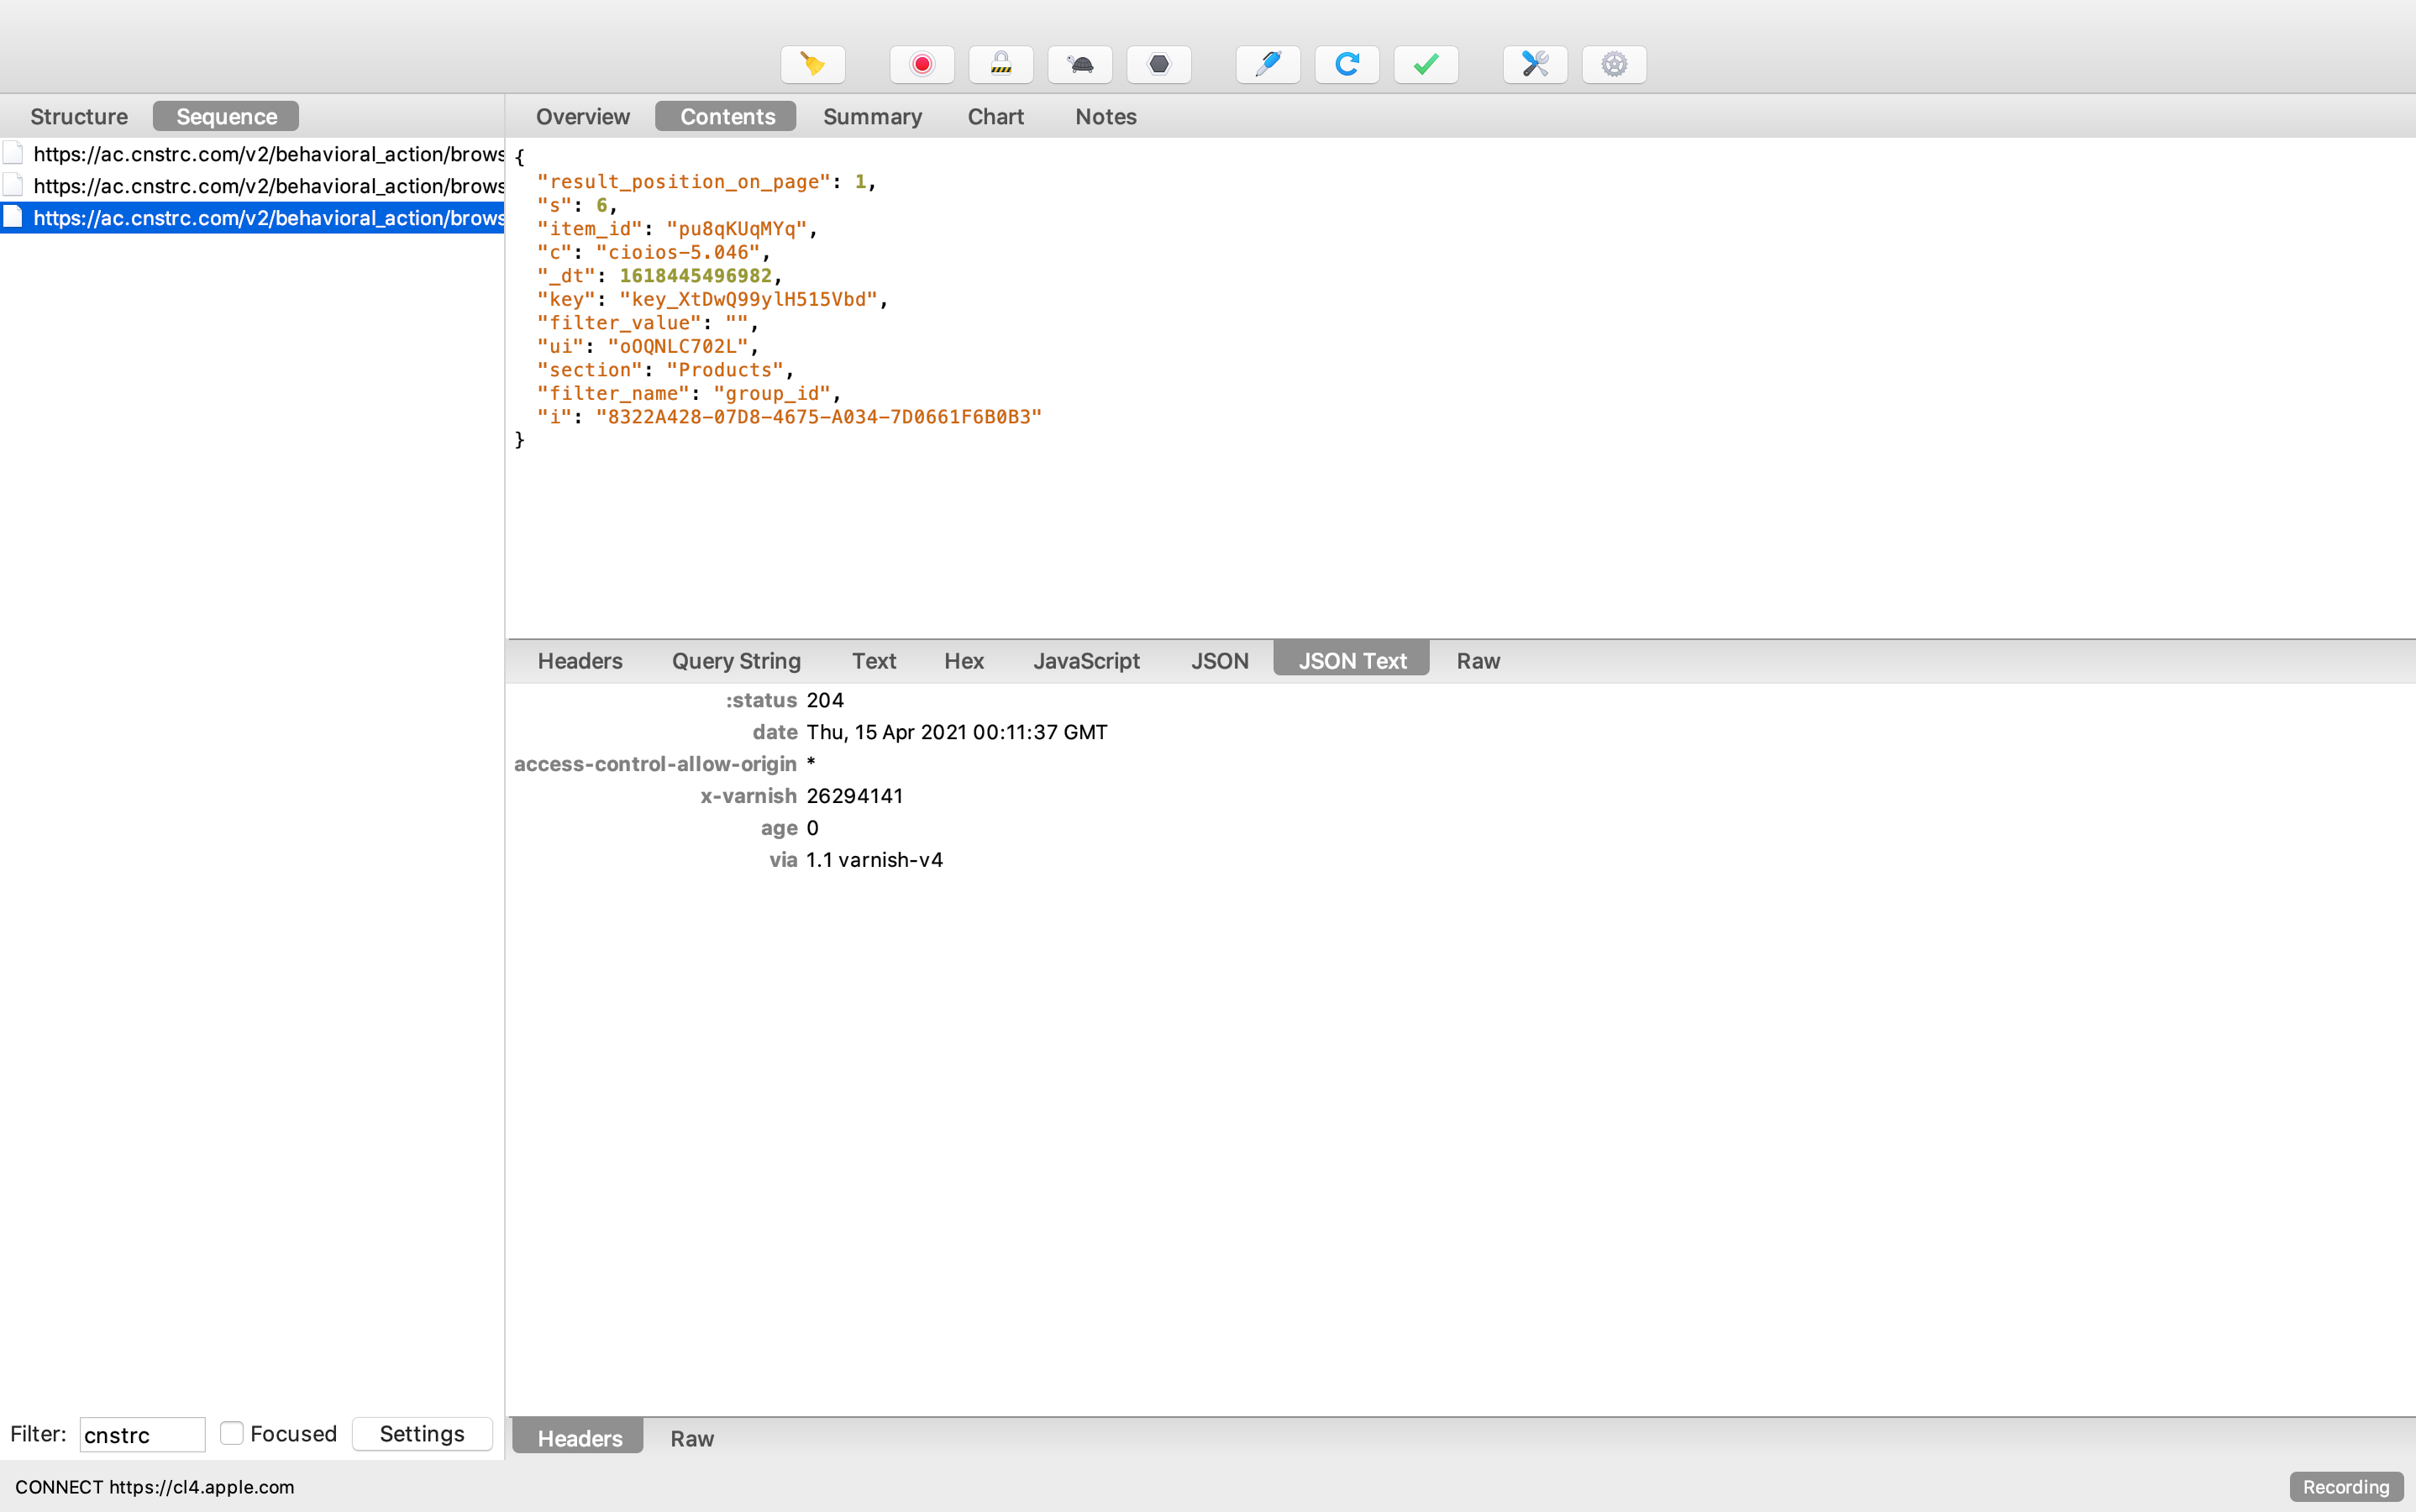Image resolution: width=2416 pixels, height=1512 pixels.
Task: Switch to Structure view
Action: coord(79,115)
